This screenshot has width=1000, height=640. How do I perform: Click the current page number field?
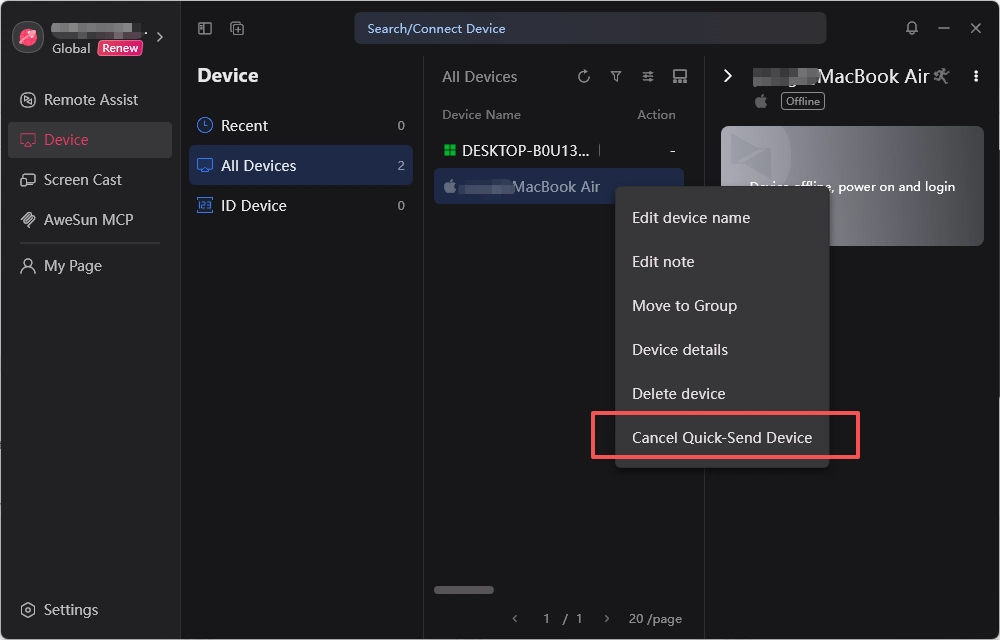click(x=547, y=619)
